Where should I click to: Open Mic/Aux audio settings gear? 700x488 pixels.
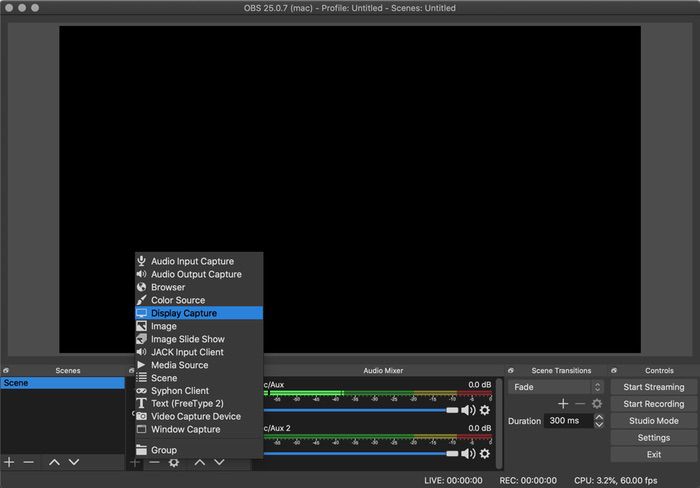point(485,410)
